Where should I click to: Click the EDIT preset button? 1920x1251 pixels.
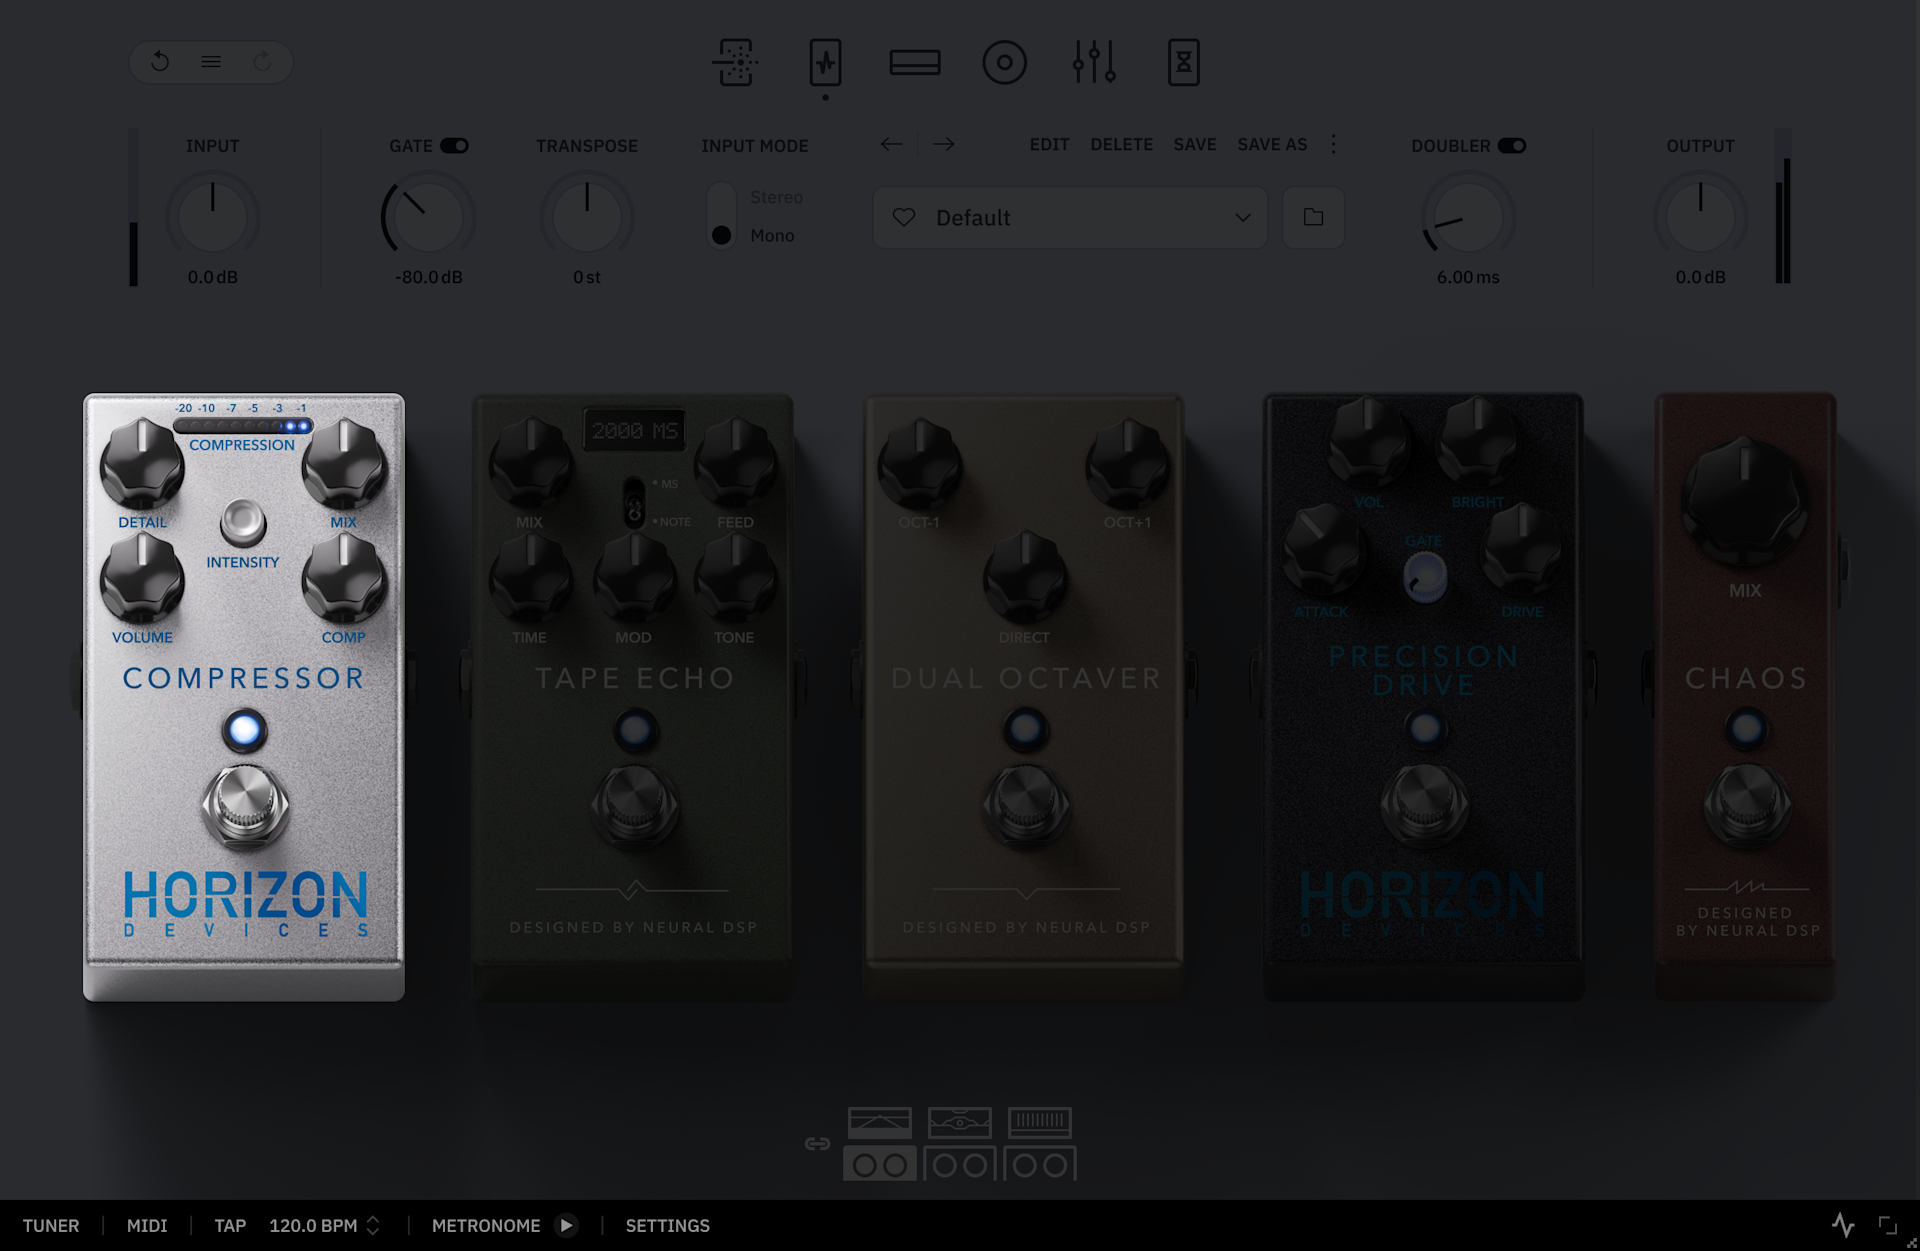(1050, 144)
